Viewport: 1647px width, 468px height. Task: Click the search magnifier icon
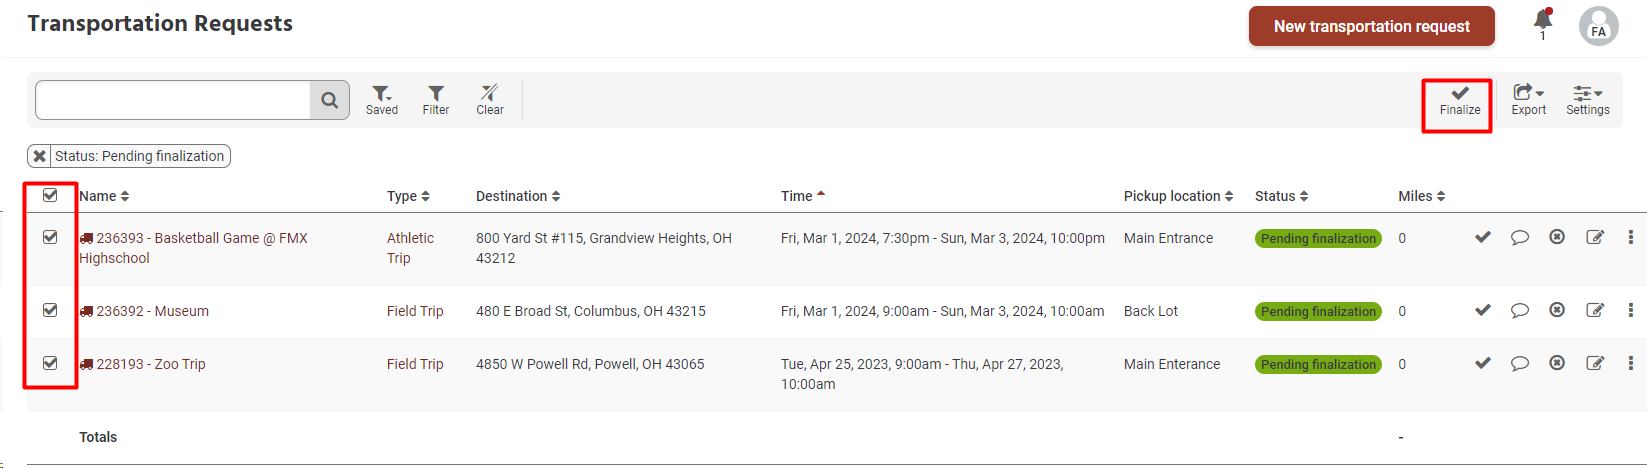pos(329,100)
